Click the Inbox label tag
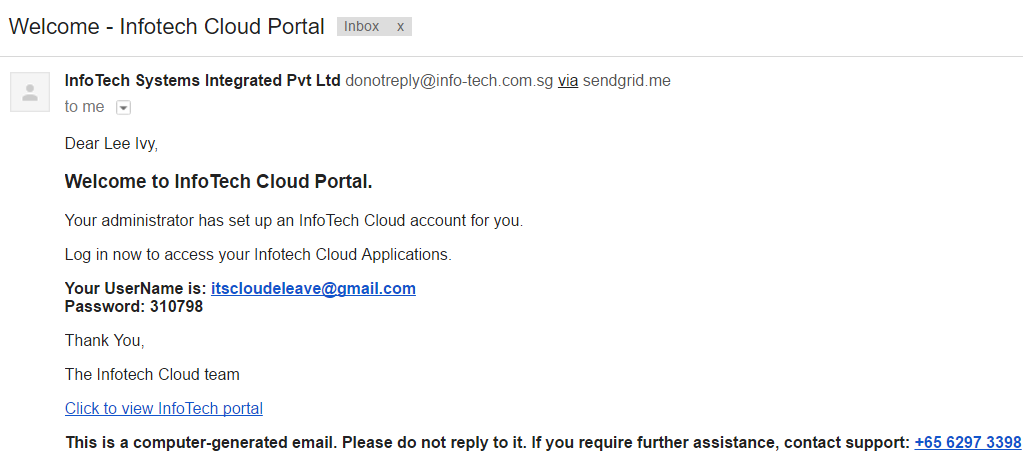This screenshot has height=472, width=1023. pos(362,27)
